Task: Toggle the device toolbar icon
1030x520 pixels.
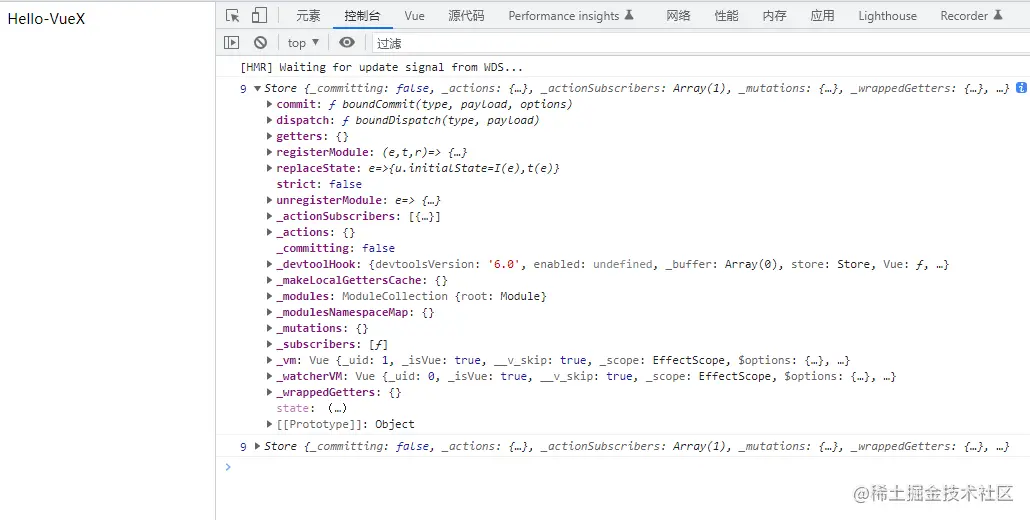Action: tap(259, 16)
